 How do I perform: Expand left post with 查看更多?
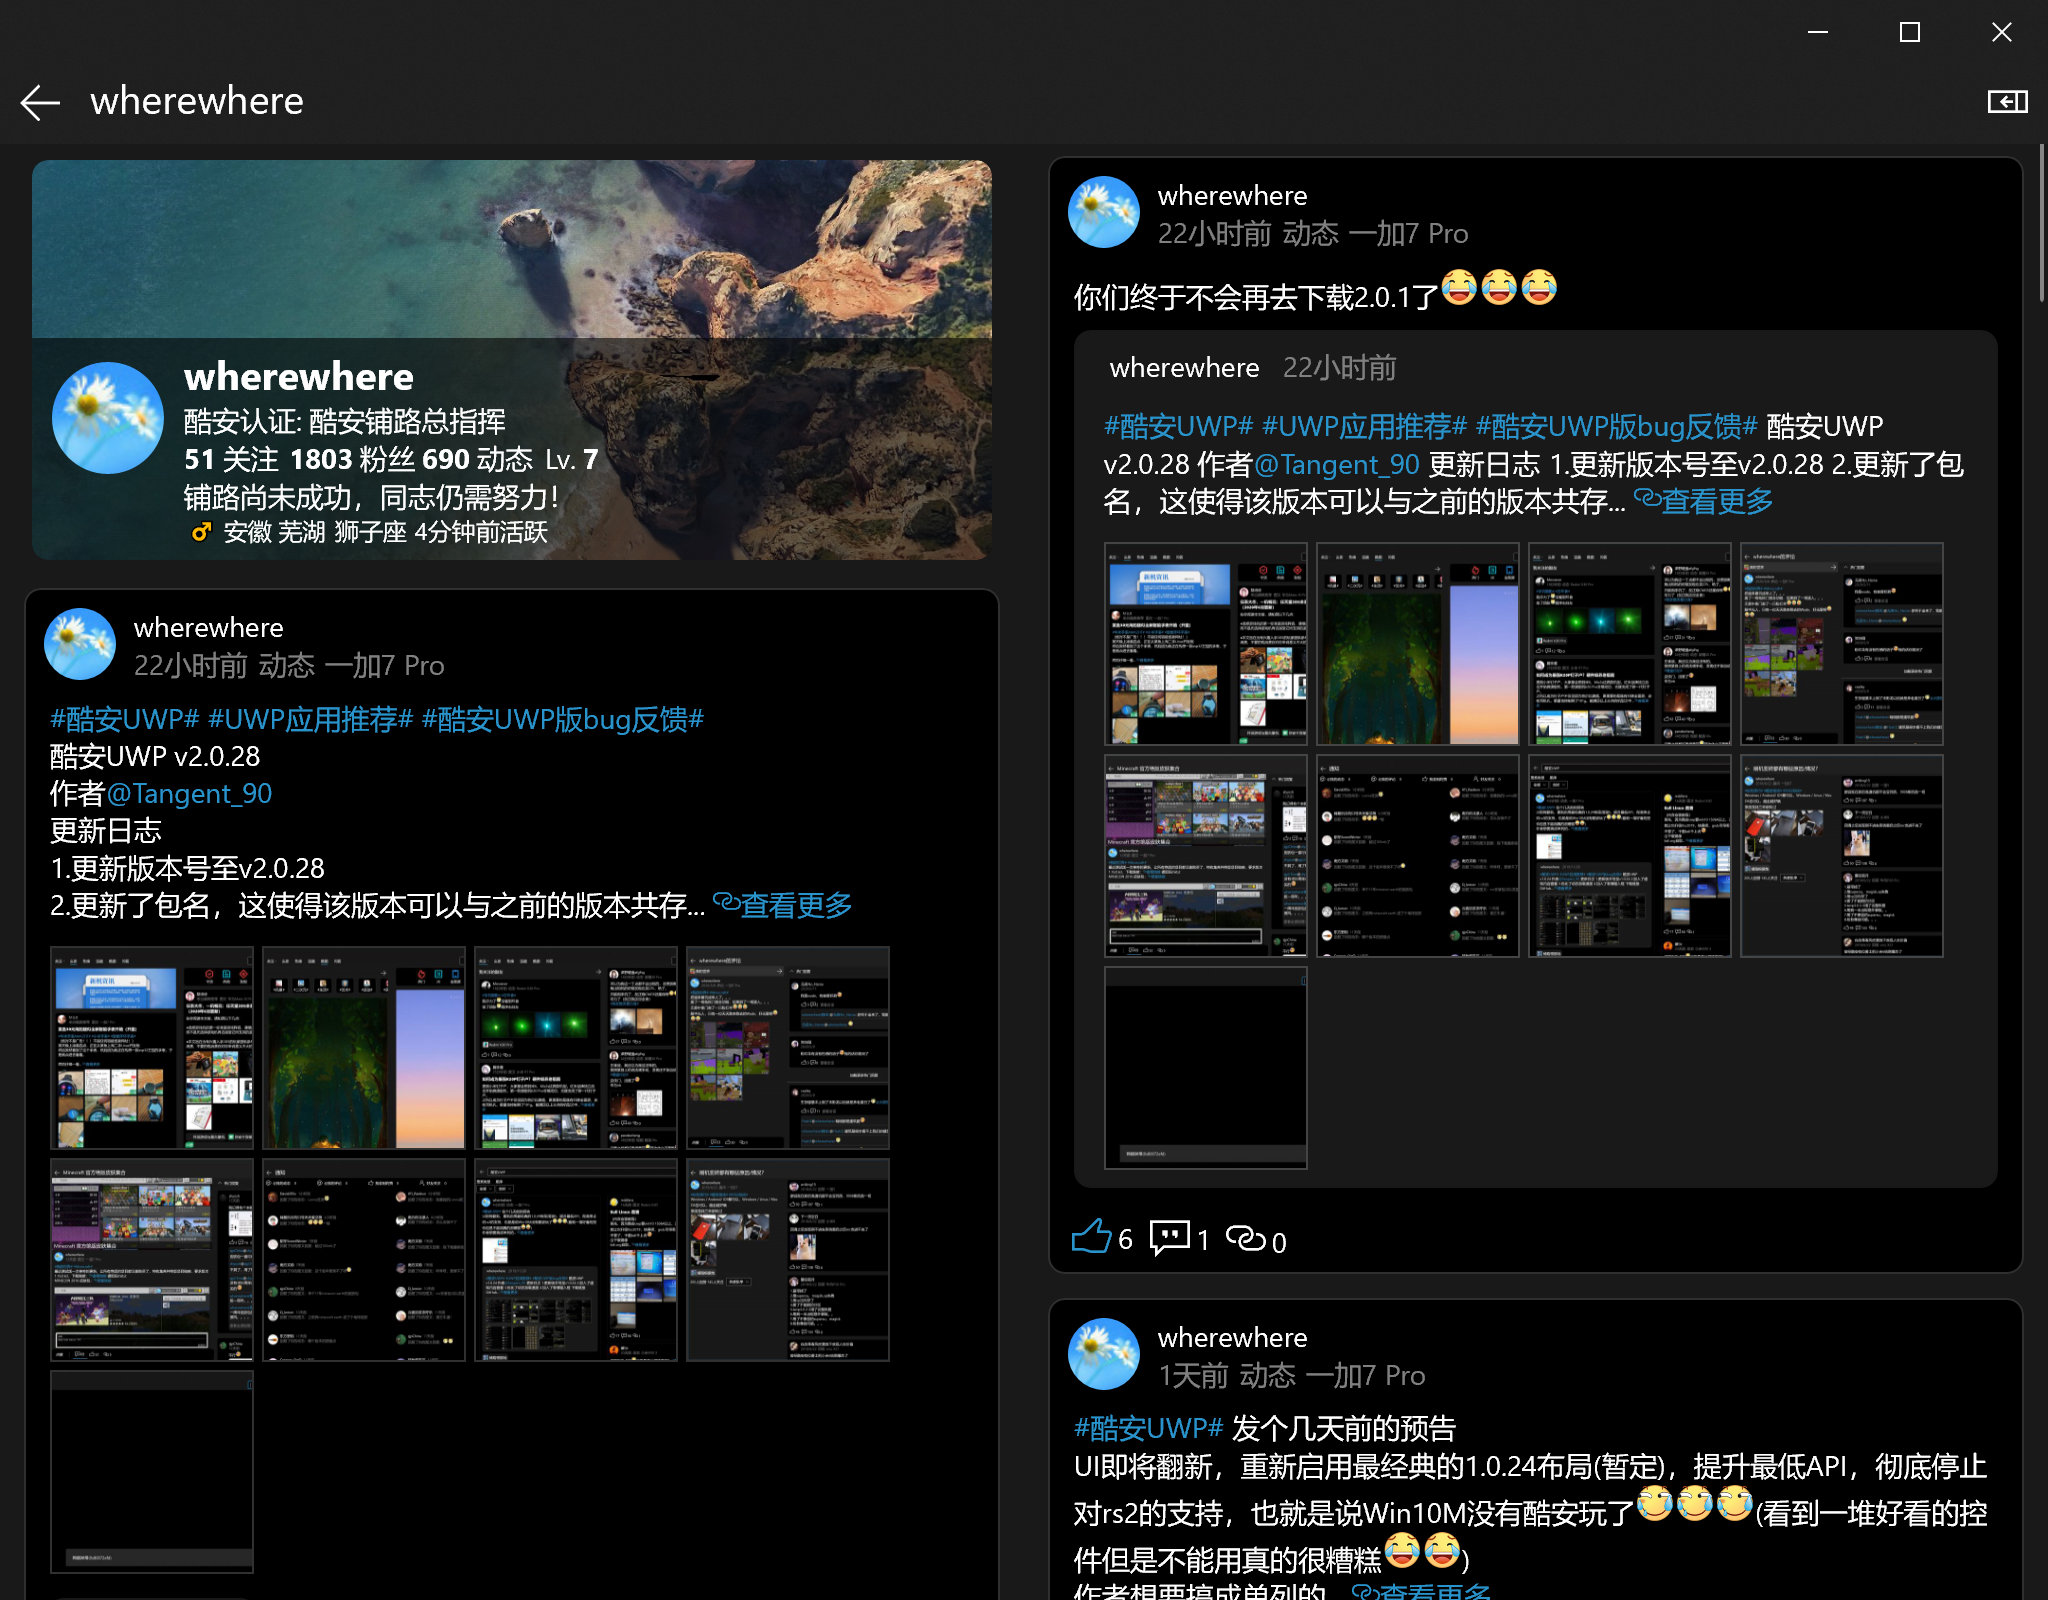click(x=784, y=905)
